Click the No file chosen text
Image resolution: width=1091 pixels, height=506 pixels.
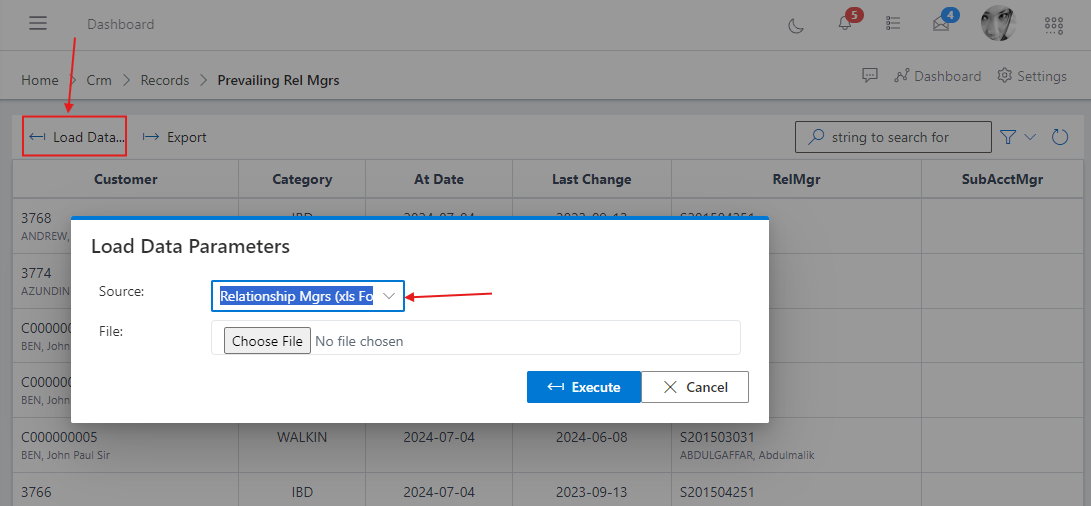(x=359, y=341)
